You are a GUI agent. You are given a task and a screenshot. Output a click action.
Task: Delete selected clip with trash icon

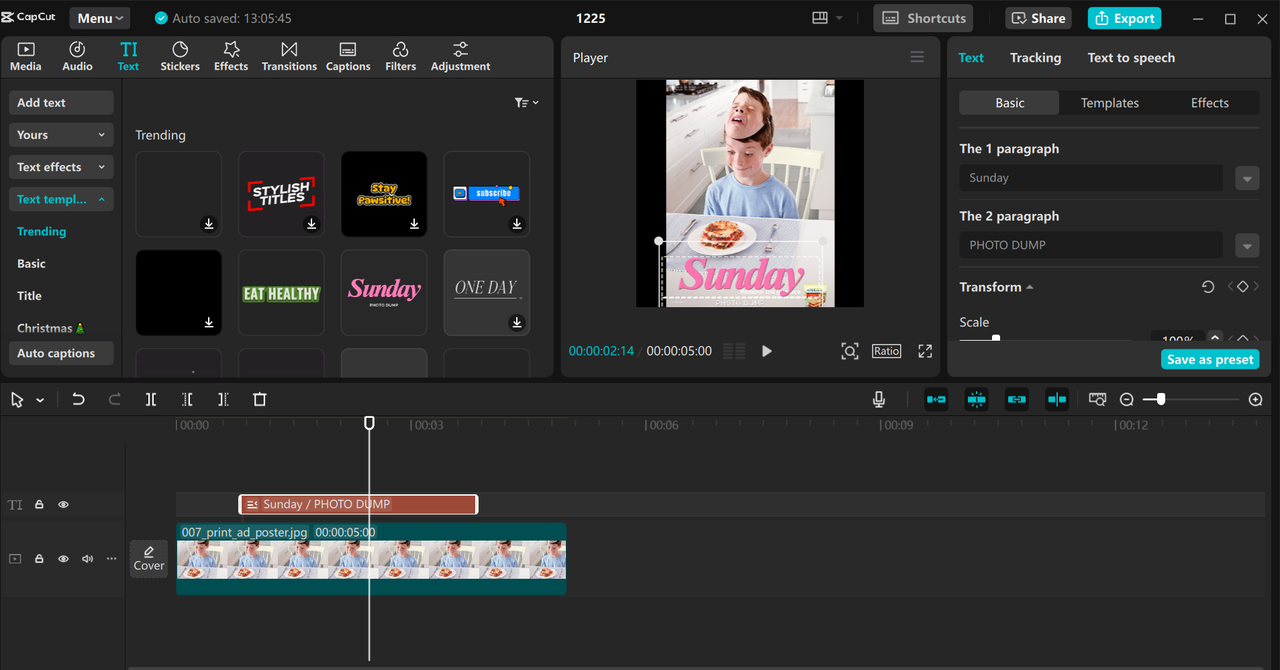pos(260,399)
